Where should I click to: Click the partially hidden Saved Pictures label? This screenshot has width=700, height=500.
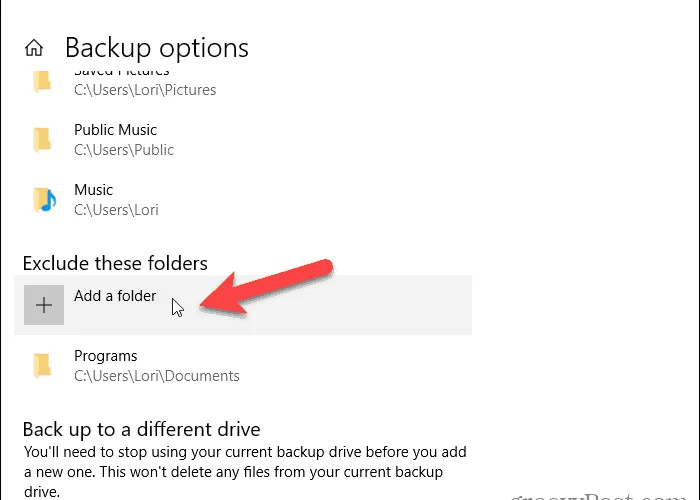click(121, 73)
